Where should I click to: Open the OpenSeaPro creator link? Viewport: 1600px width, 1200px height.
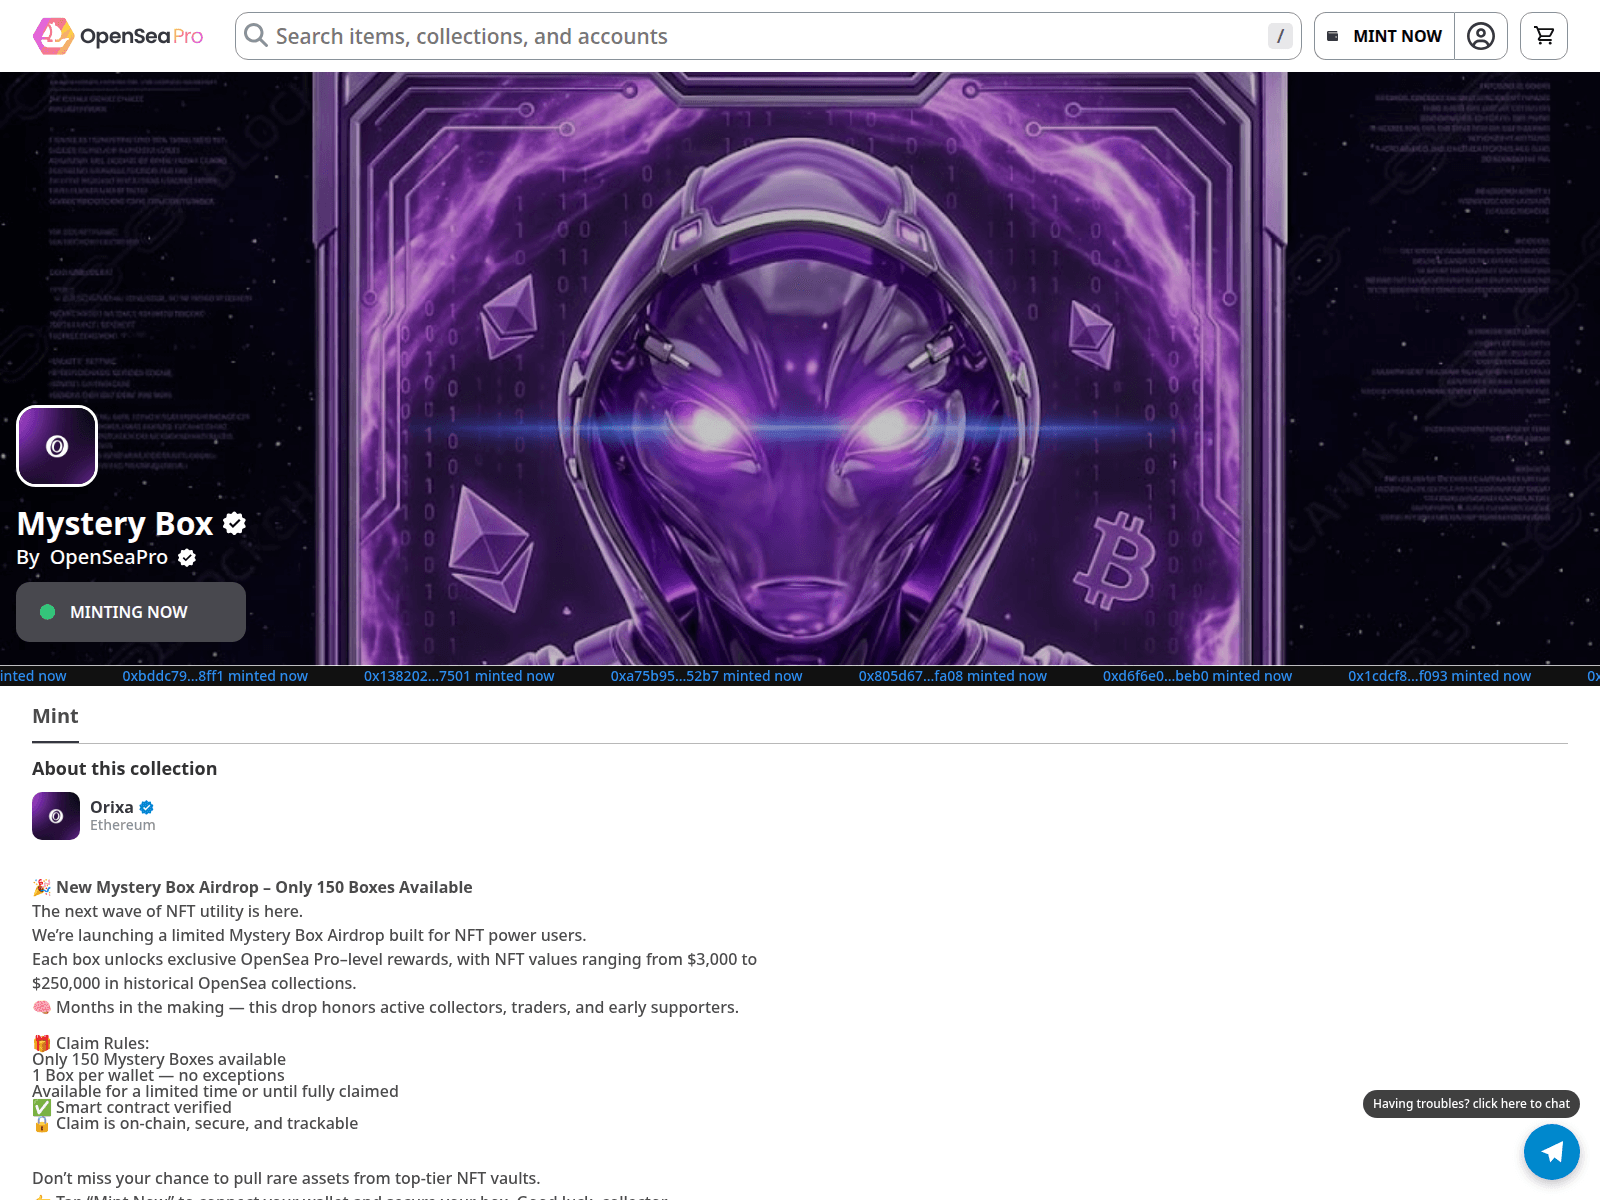click(x=109, y=557)
